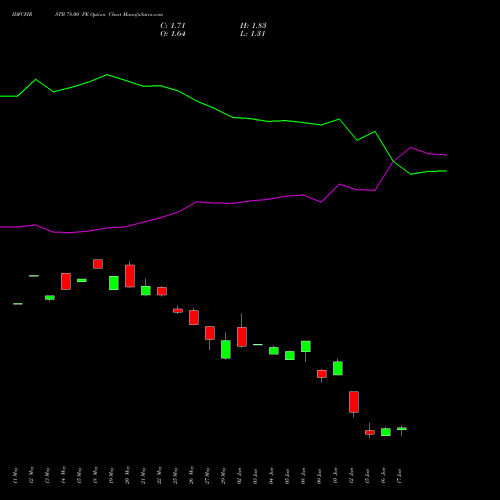The height and width of the screenshot is (500, 500).
Task: Select the 29 May date label
Action: tap(223, 475)
